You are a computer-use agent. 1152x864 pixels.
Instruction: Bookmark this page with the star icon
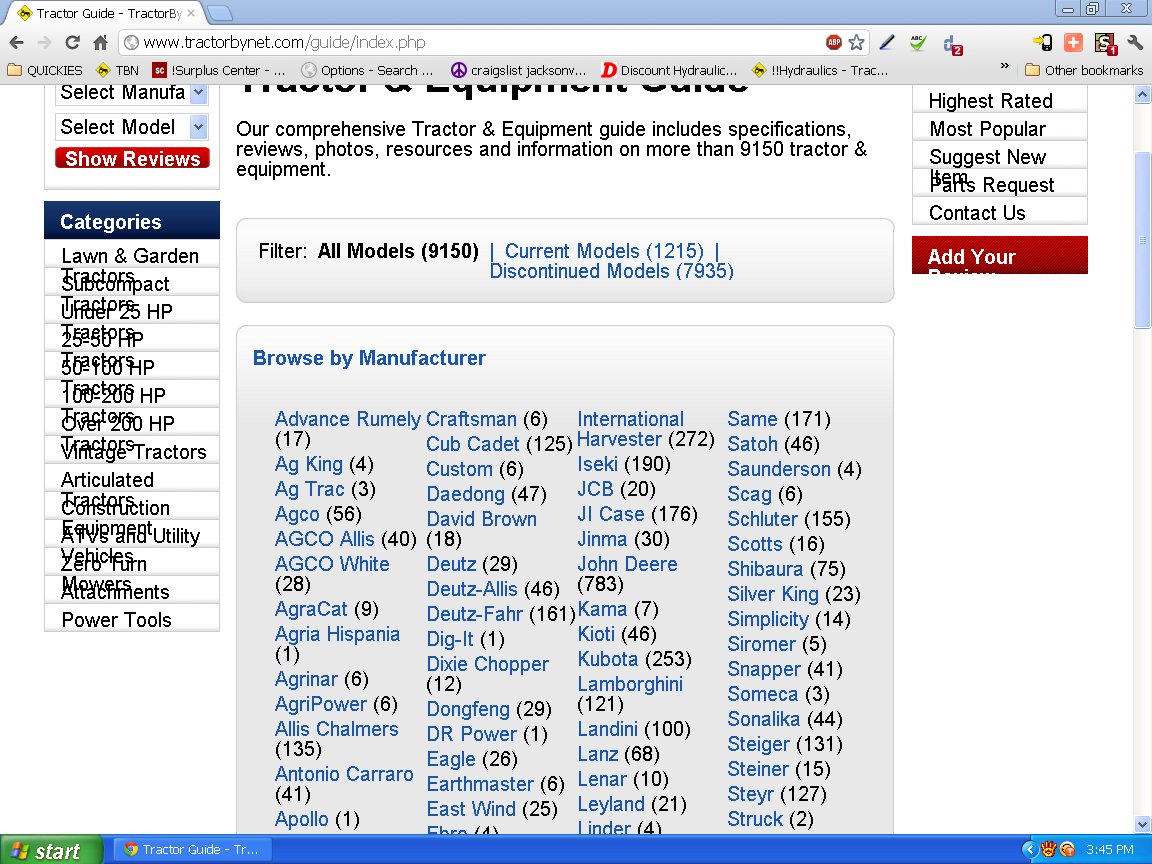857,43
